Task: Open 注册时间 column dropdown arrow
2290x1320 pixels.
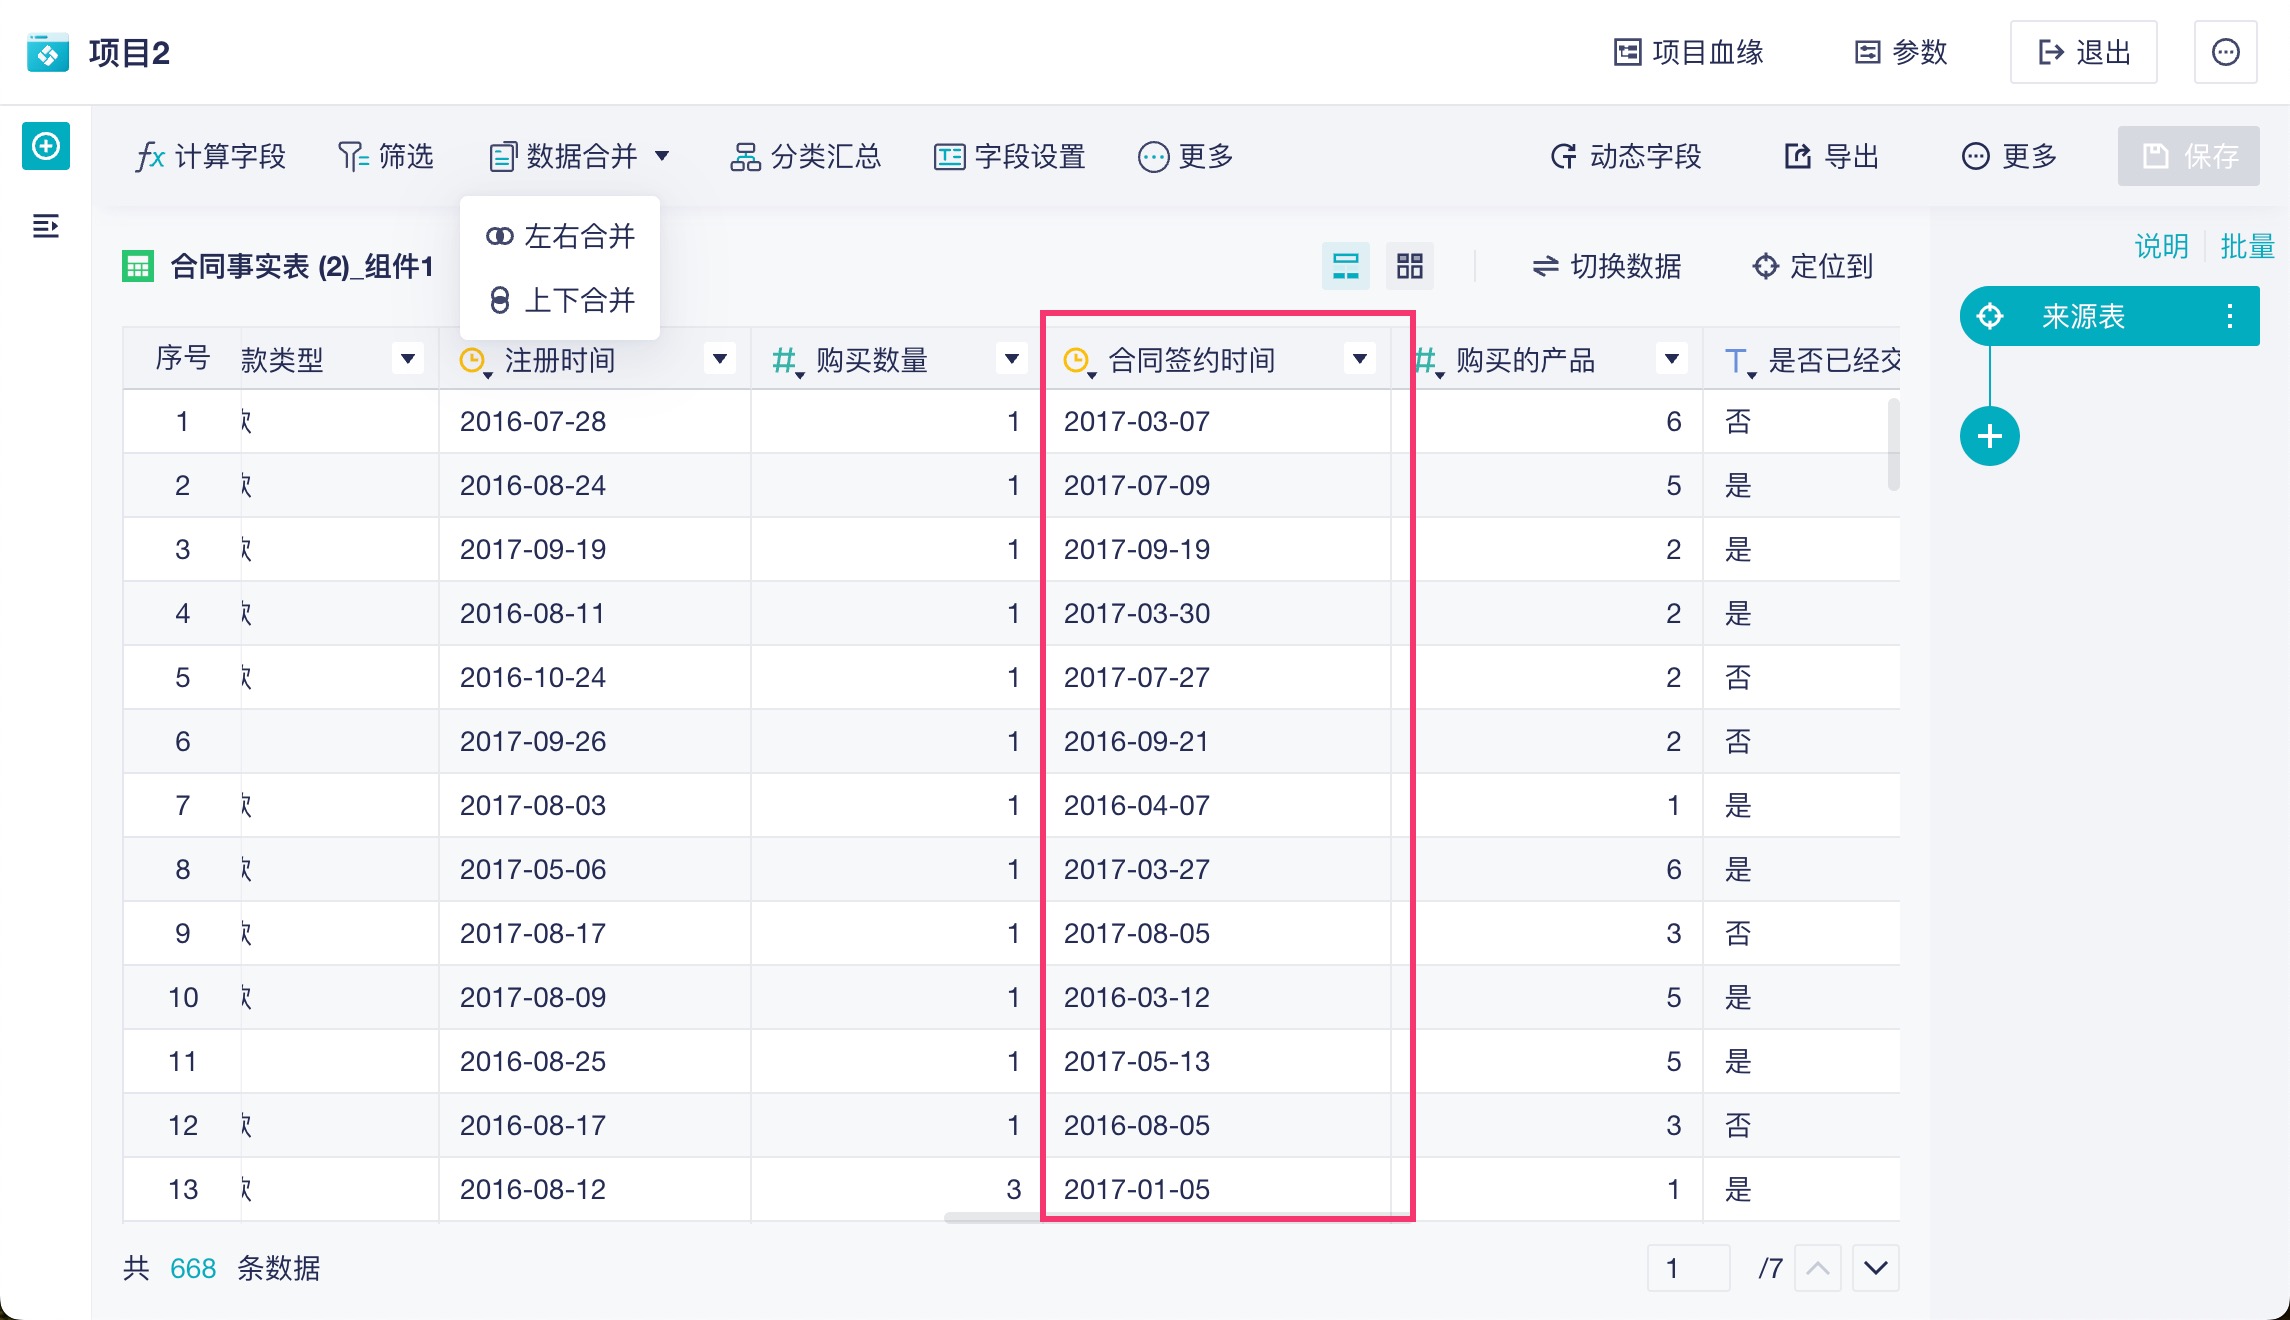Action: click(x=719, y=359)
